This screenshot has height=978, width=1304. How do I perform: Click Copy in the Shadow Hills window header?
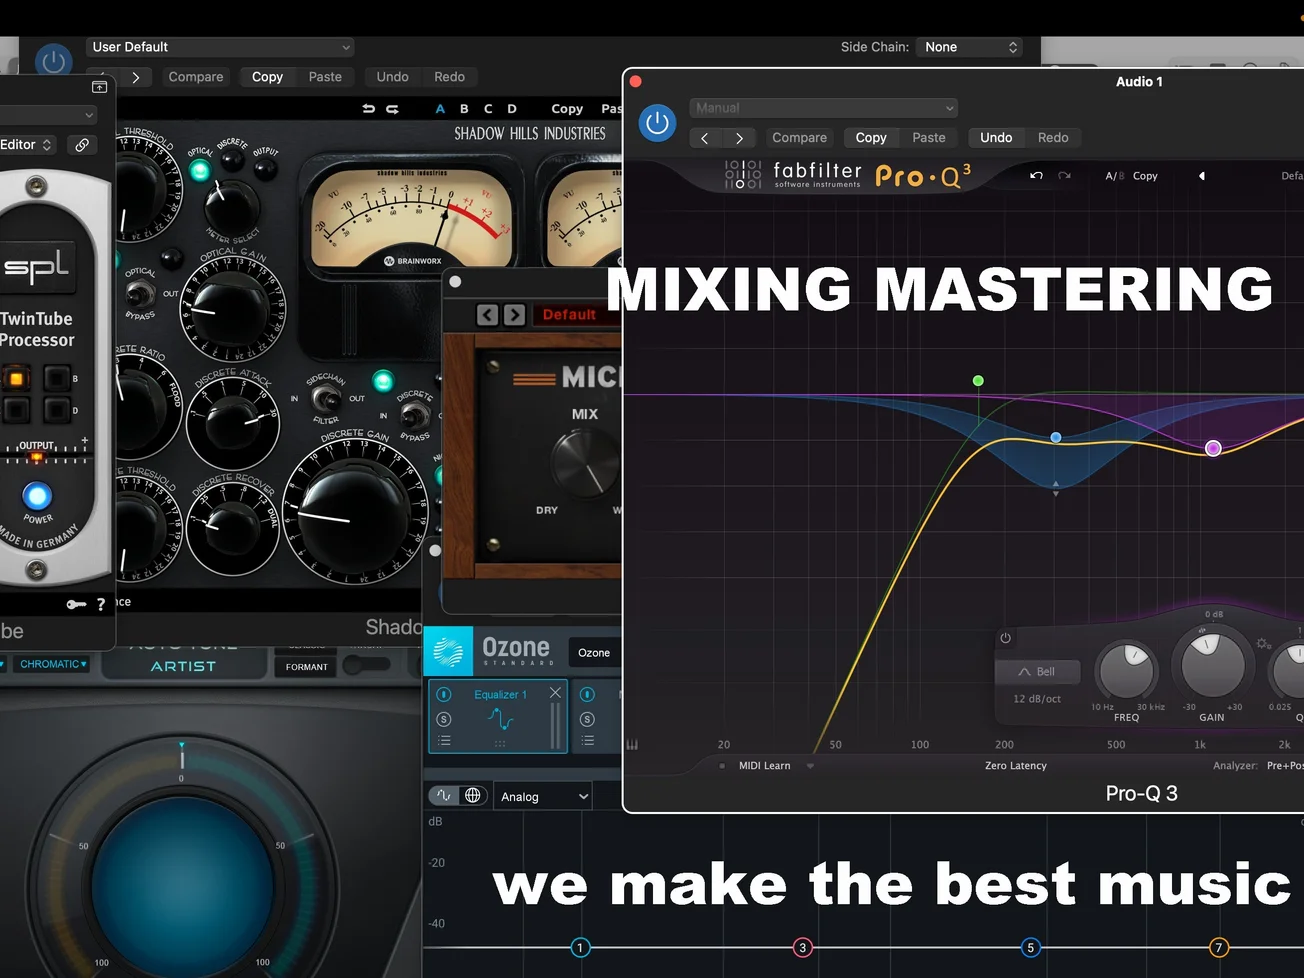point(267,77)
